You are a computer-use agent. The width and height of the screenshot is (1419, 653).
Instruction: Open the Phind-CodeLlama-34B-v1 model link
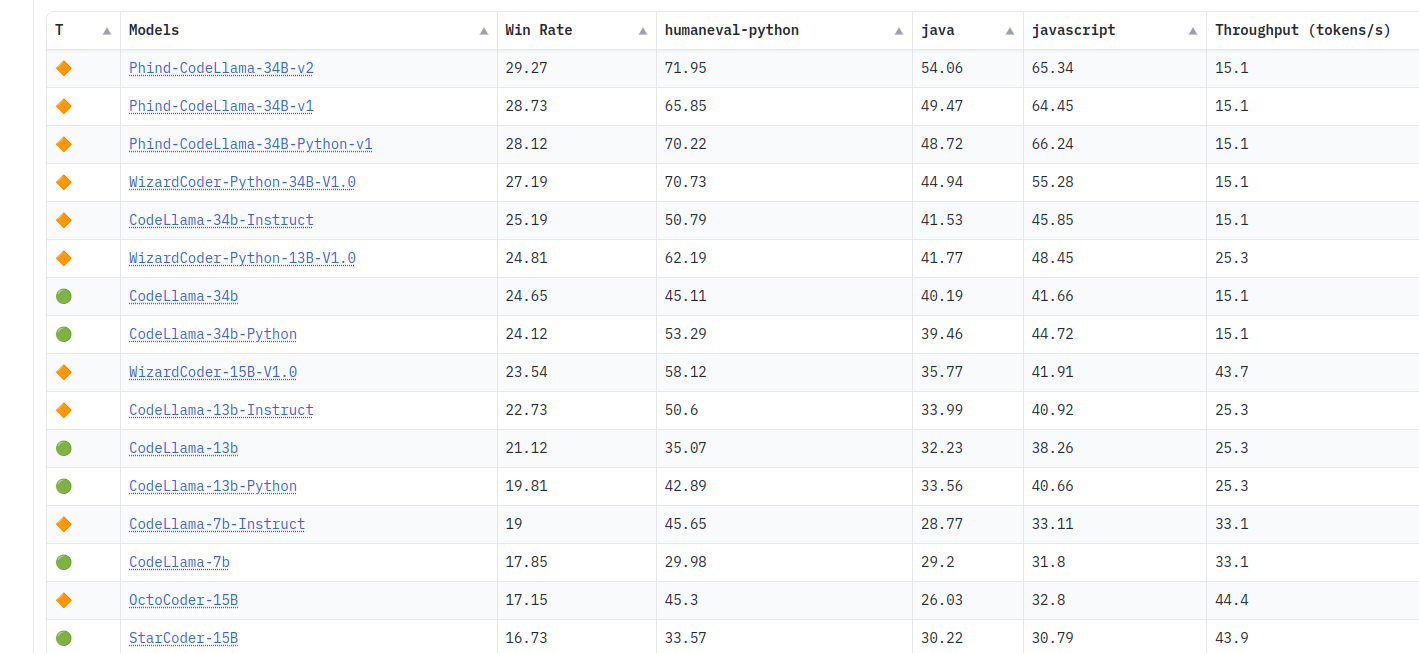coord(221,106)
